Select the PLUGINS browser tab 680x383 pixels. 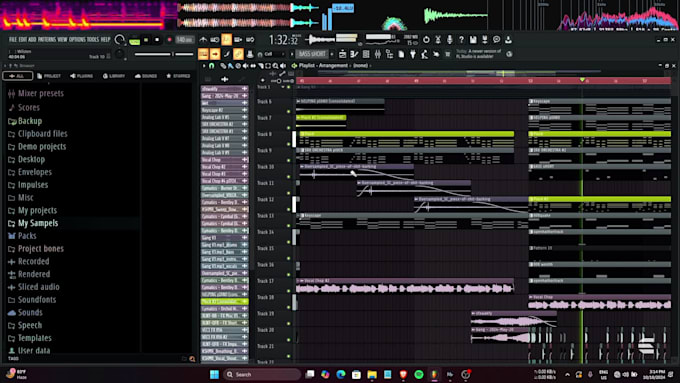[x=82, y=76]
